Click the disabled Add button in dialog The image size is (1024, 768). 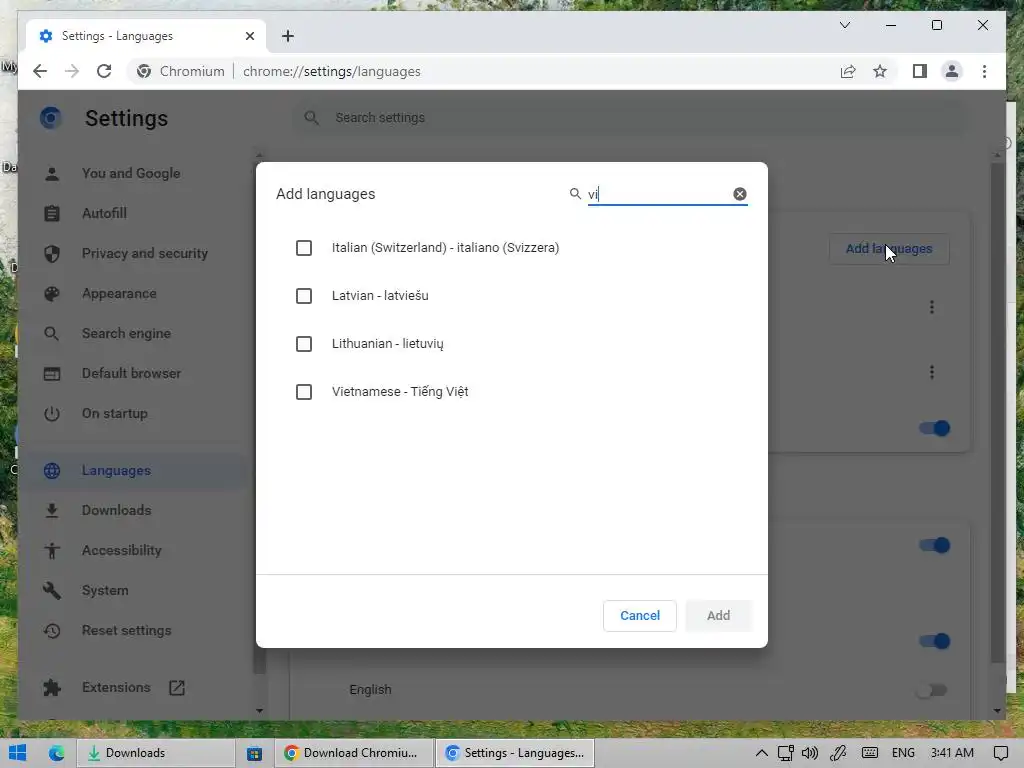click(x=718, y=616)
